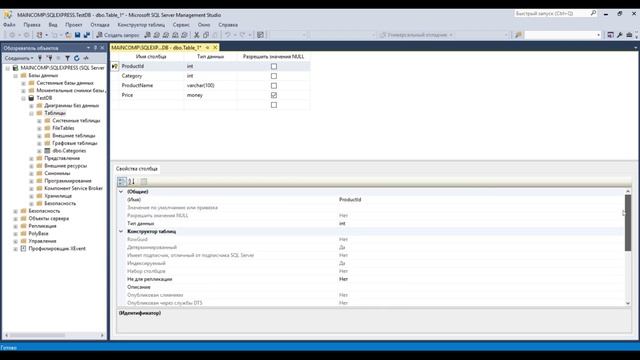Pin the dbo.Table_1 tab
The image size is (640, 360).
tap(207, 48)
